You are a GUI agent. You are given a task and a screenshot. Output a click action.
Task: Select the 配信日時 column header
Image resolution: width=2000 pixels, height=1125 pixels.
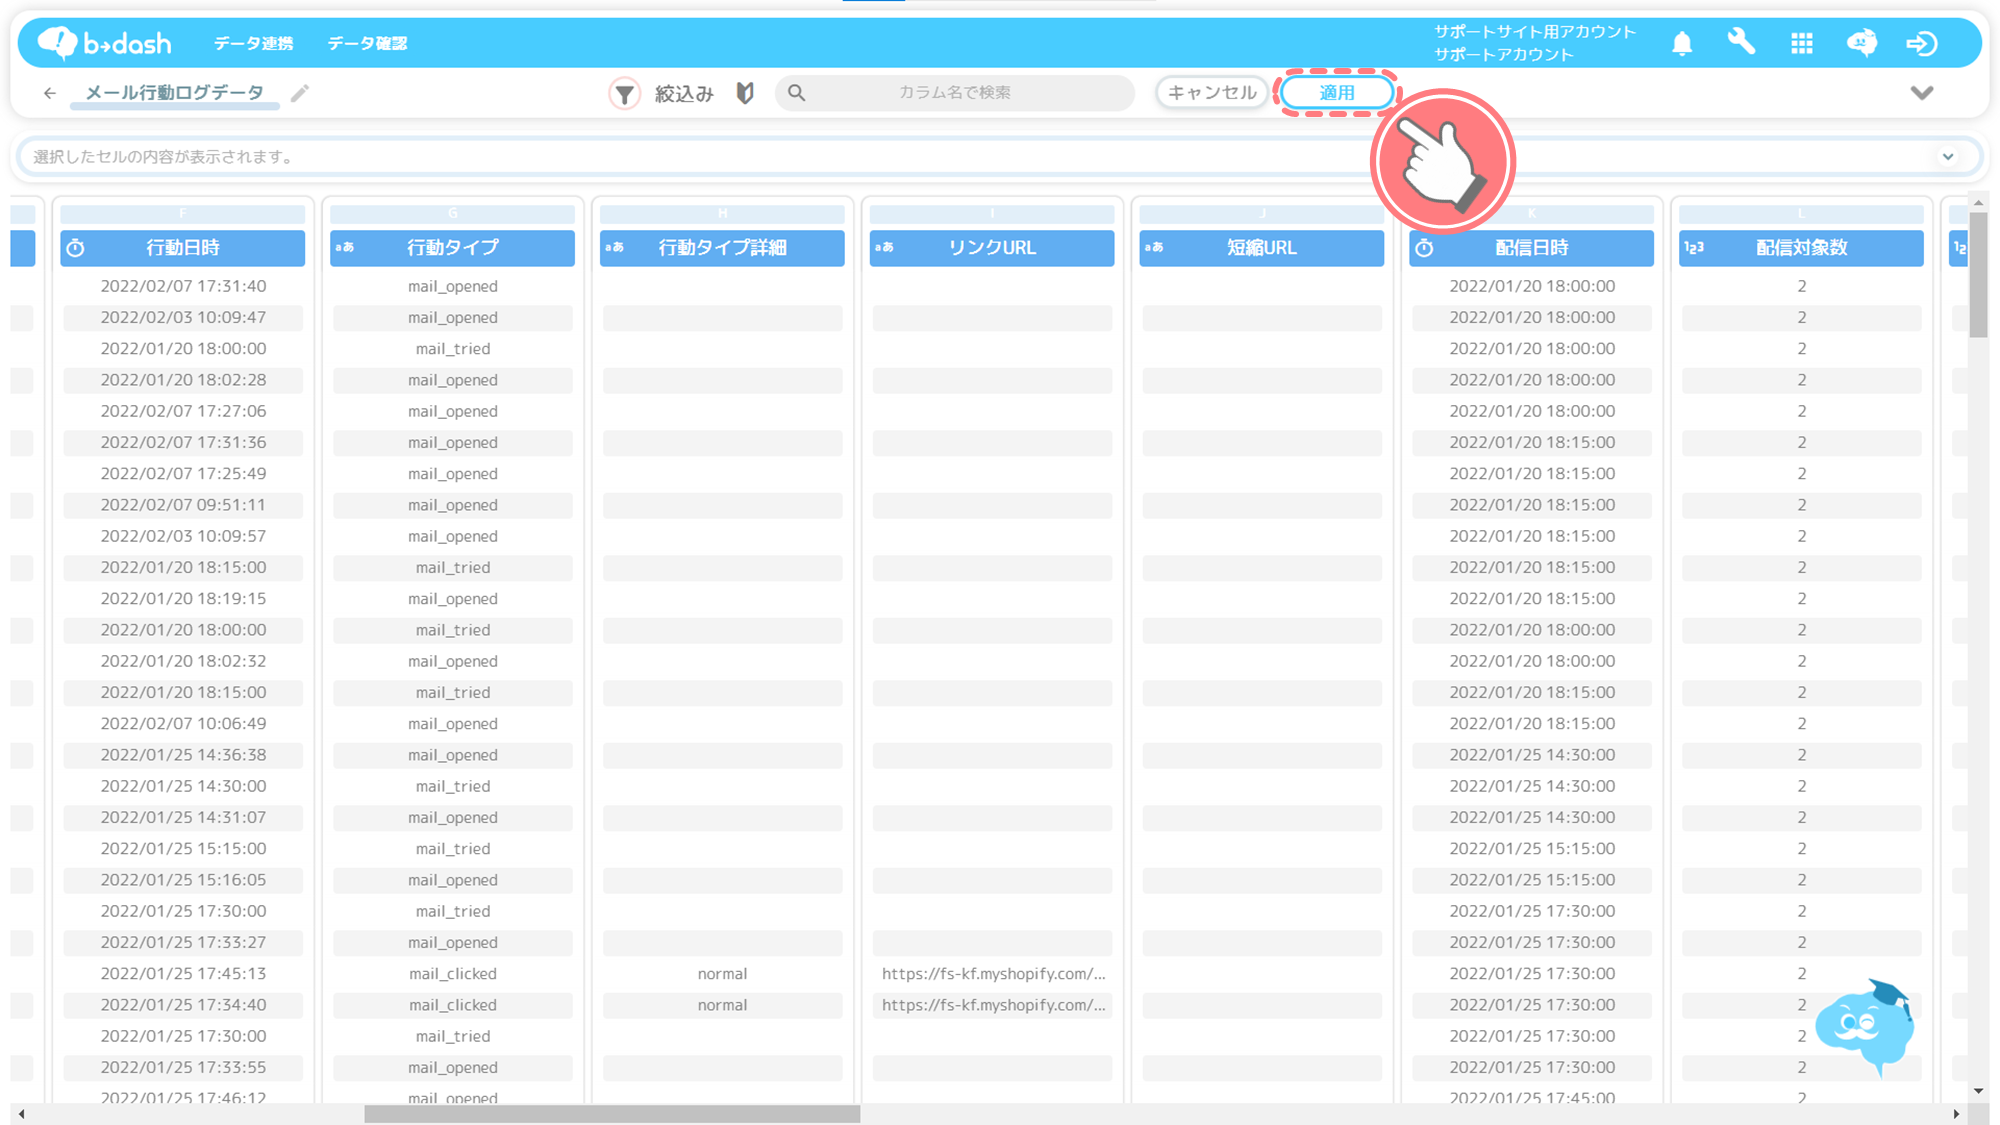point(1532,248)
